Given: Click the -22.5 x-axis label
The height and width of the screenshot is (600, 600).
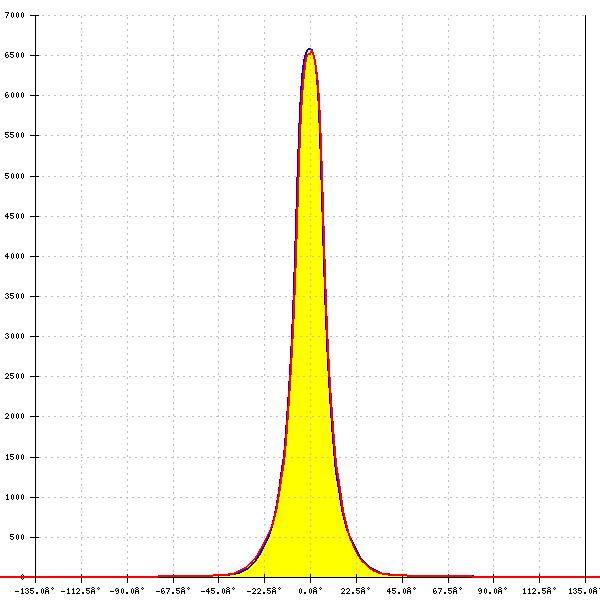Looking at the screenshot, I should click(x=264, y=591).
